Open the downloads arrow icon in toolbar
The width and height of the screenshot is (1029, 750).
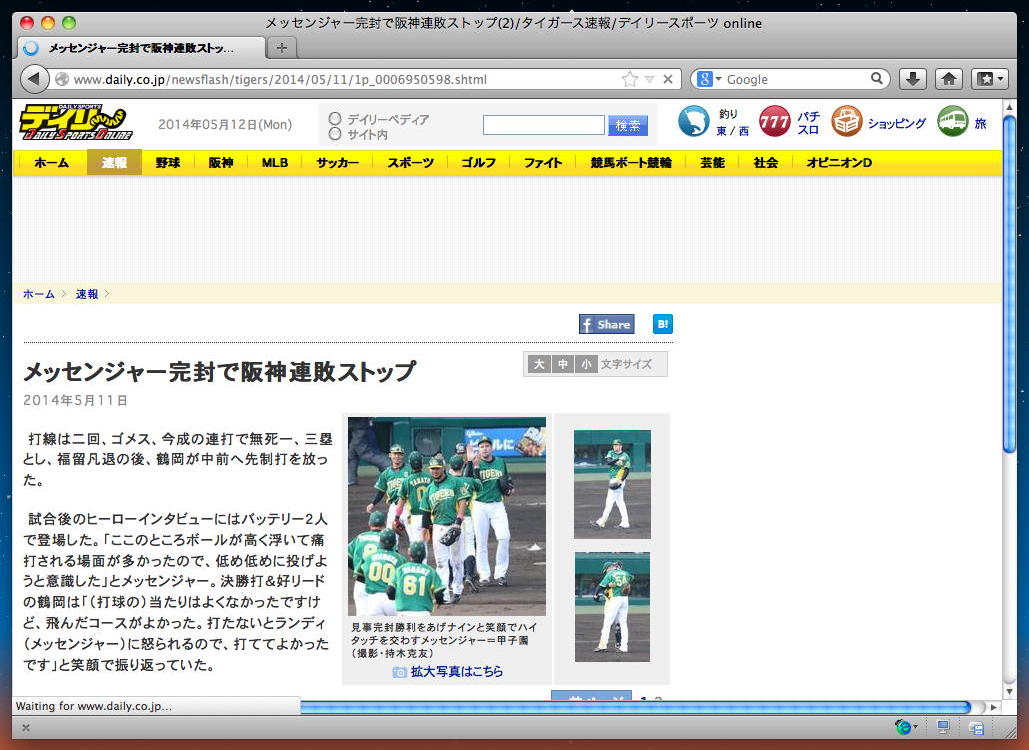pyautogui.click(x=912, y=79)
